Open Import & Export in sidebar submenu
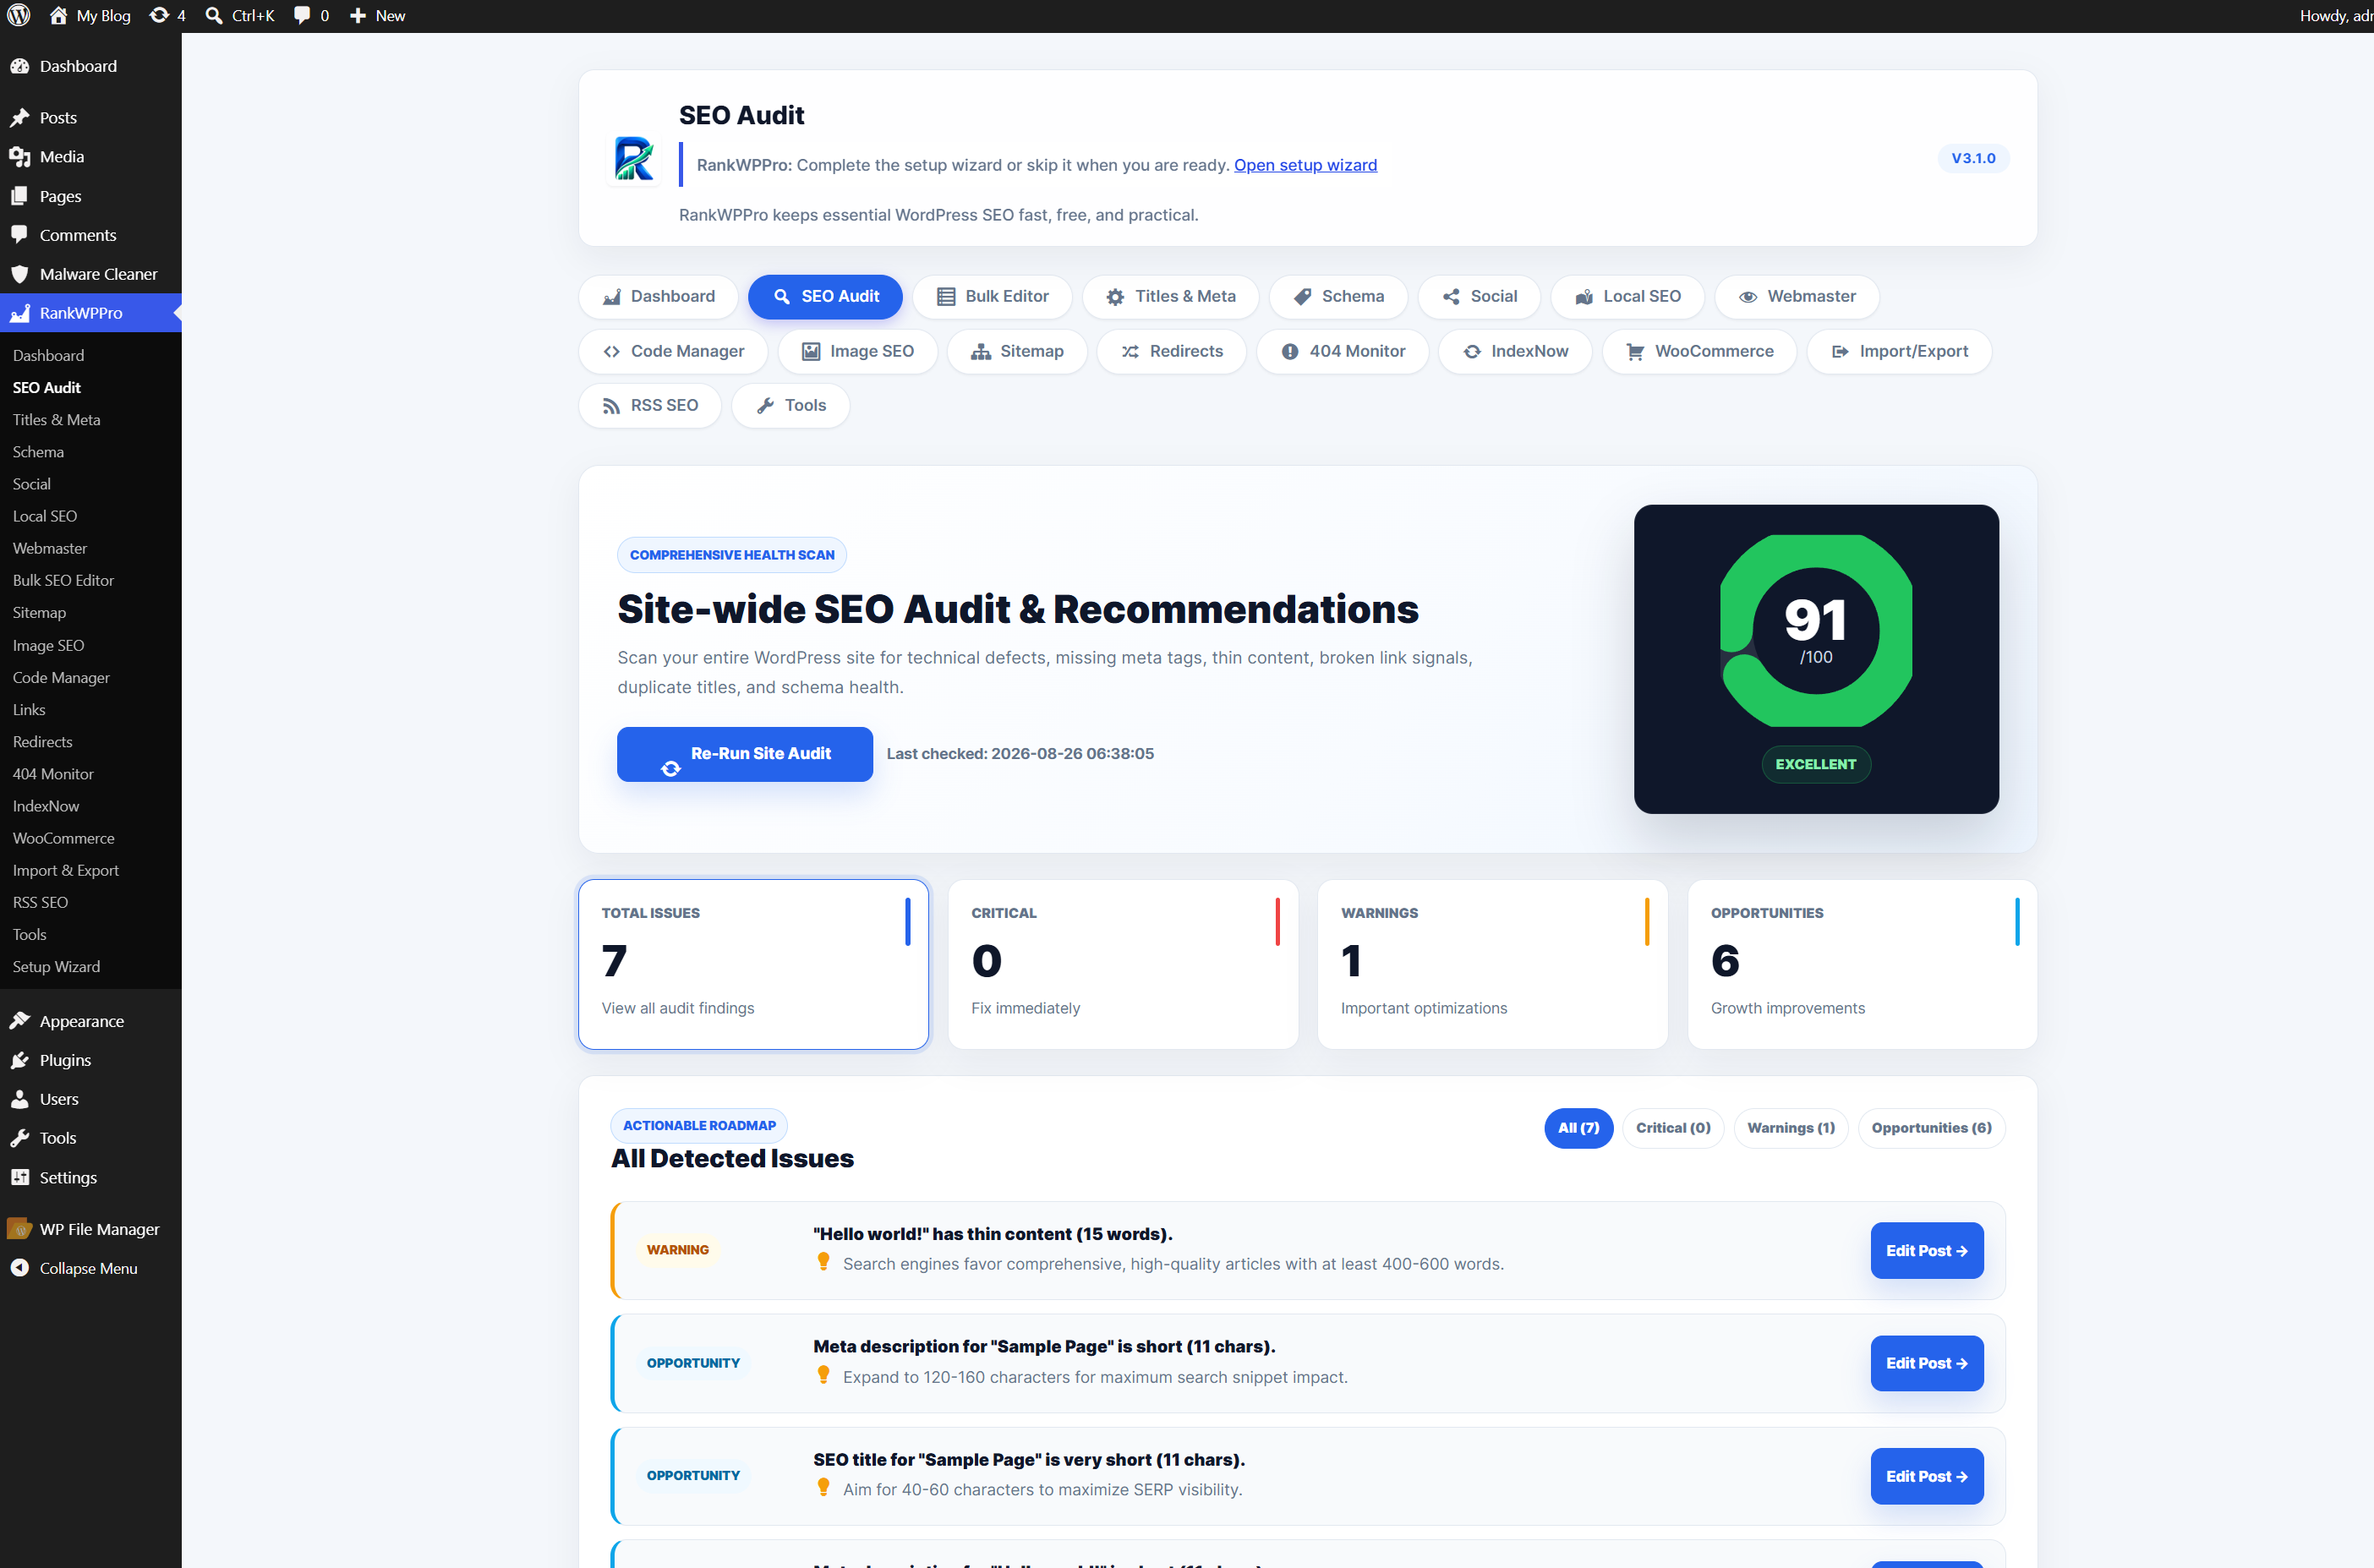The image size is (2374, 1568). coord(65,871)
